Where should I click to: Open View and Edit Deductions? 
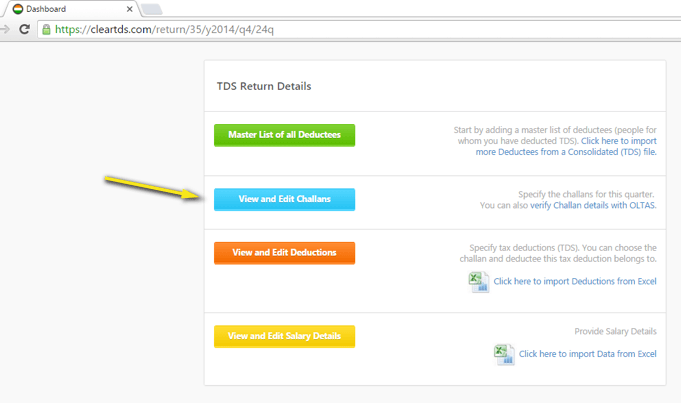pos(284,253)
